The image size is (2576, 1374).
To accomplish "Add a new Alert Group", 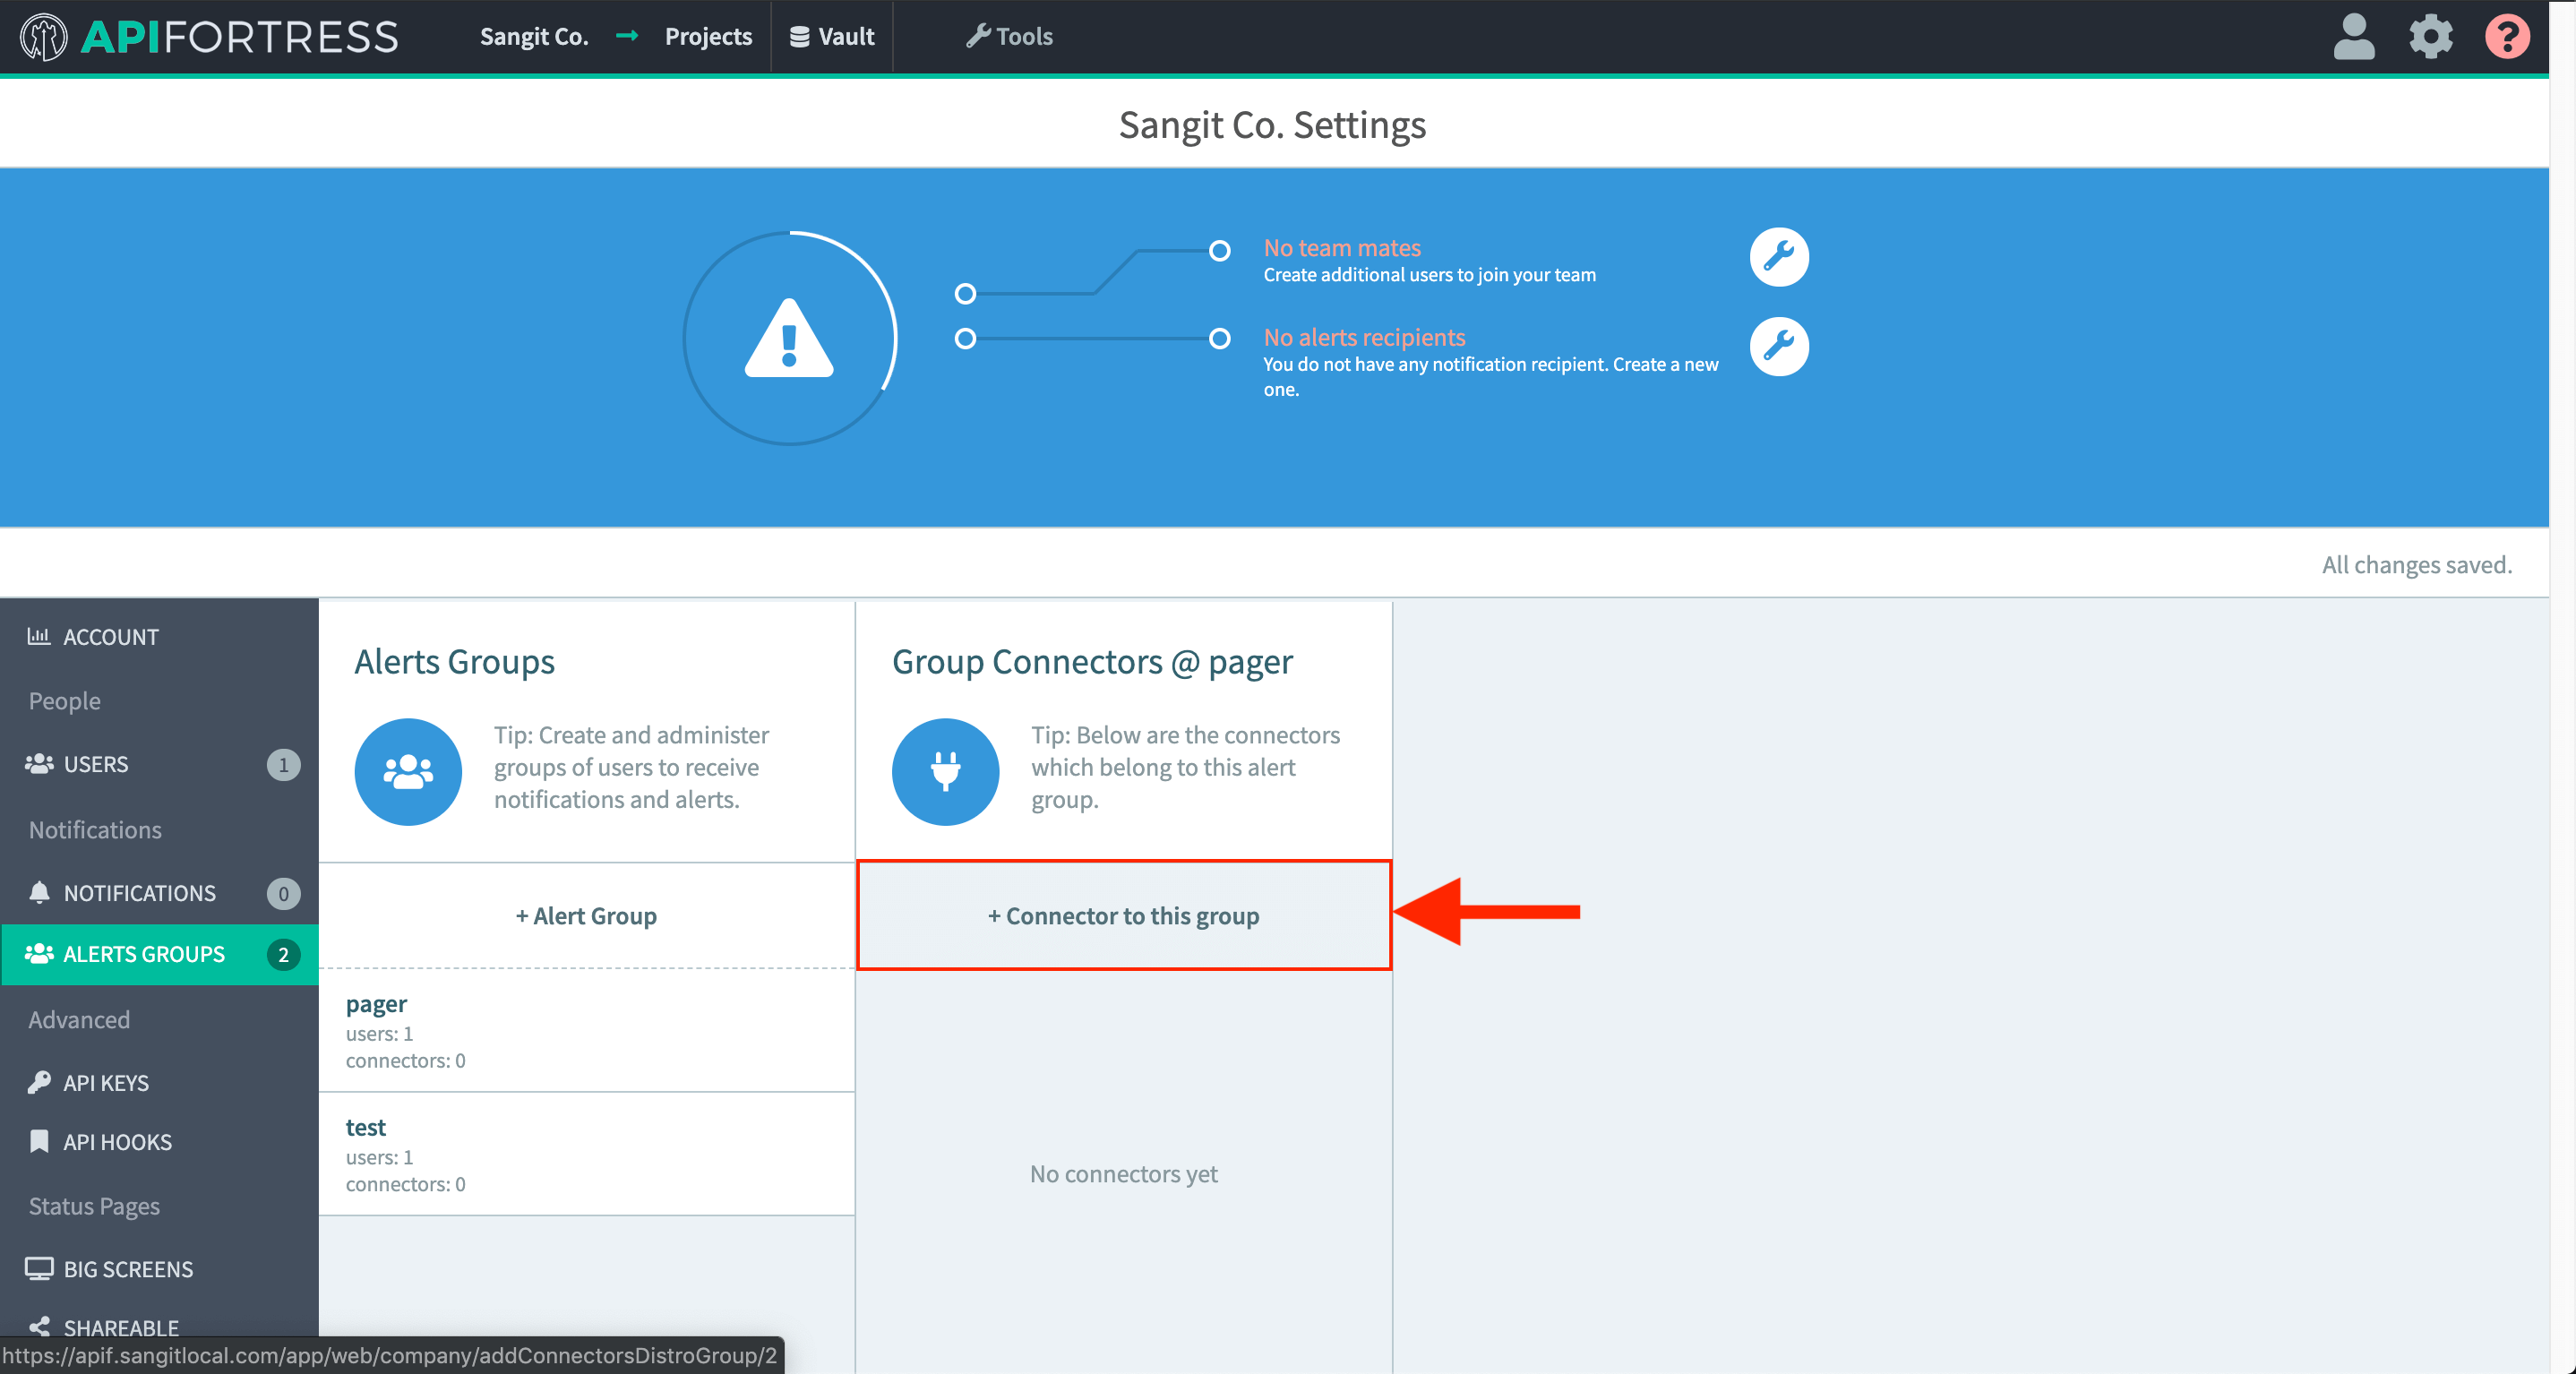I will point(587,916).
